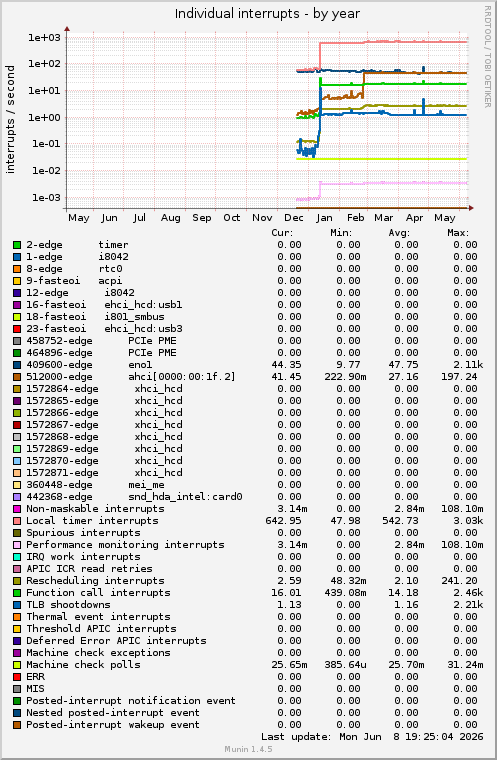
Task: Click the Cur: column header
Action: tap(282, 233)
